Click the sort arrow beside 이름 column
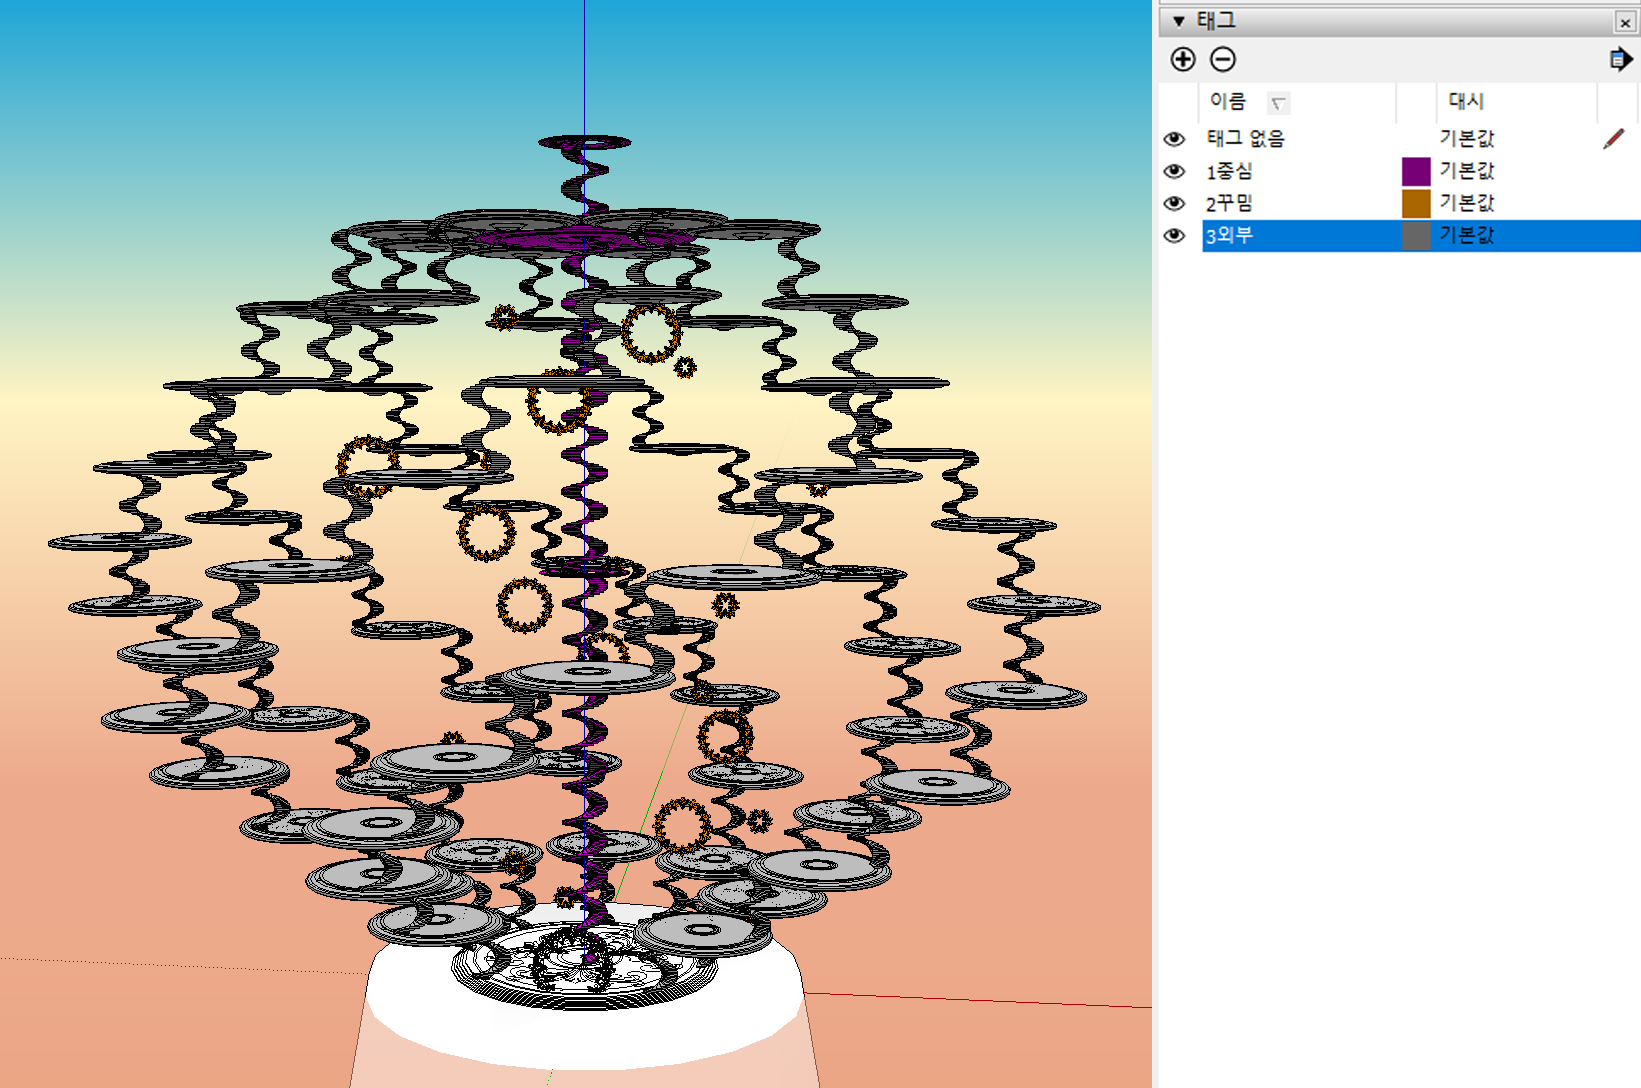 1278,103
